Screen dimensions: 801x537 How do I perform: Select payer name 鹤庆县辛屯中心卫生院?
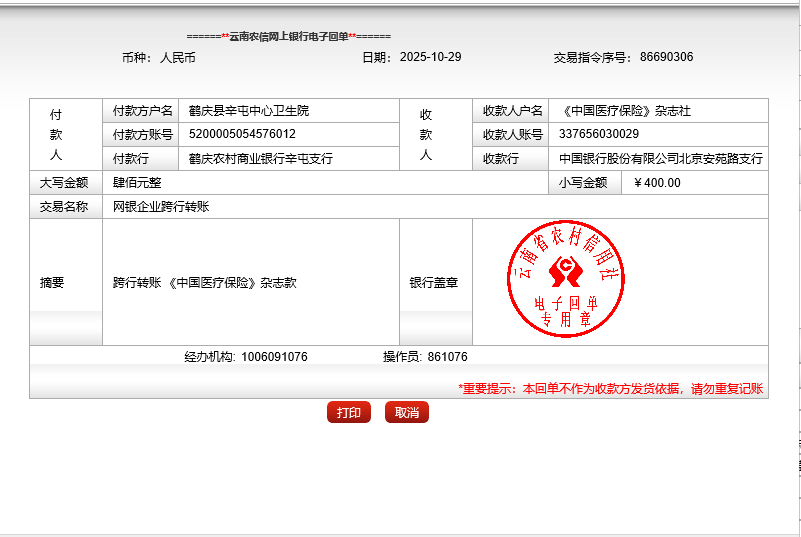point(249,111)
